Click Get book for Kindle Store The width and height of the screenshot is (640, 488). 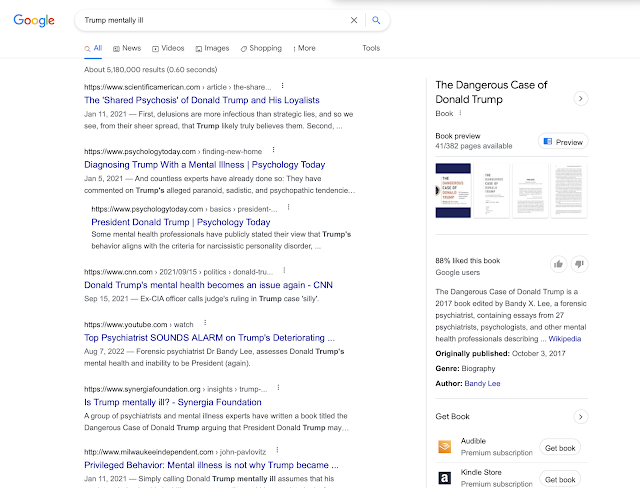pyautogui.click(x=560, y=479)
